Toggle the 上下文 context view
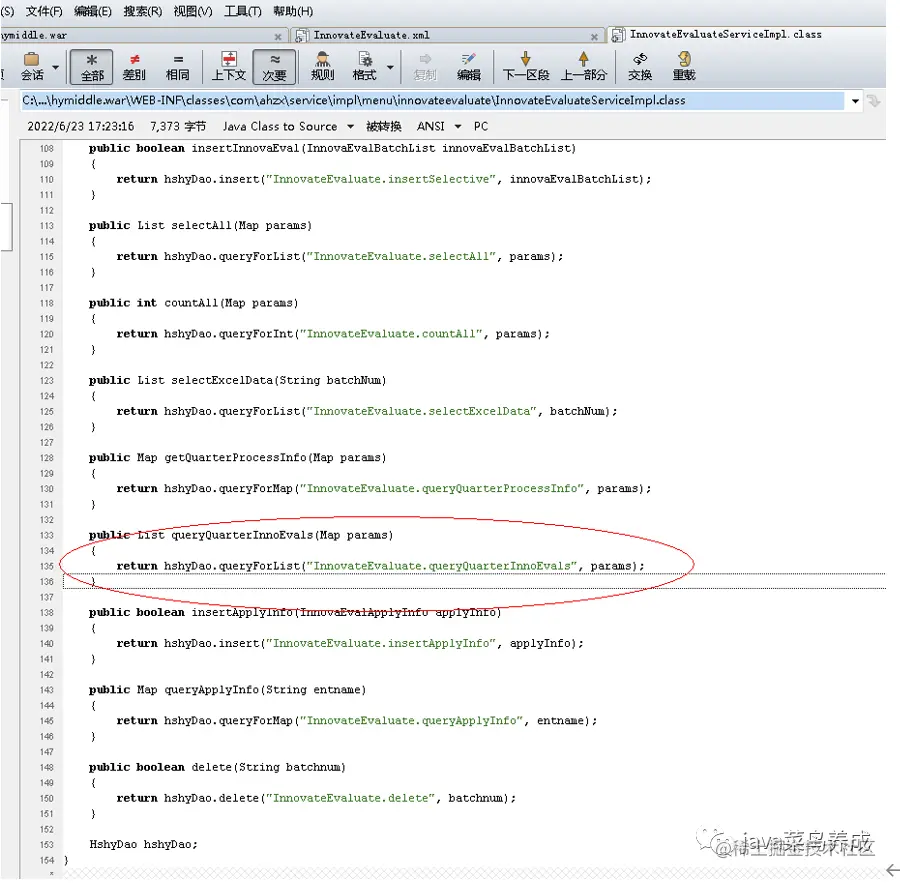 click(x=228, y=67)
